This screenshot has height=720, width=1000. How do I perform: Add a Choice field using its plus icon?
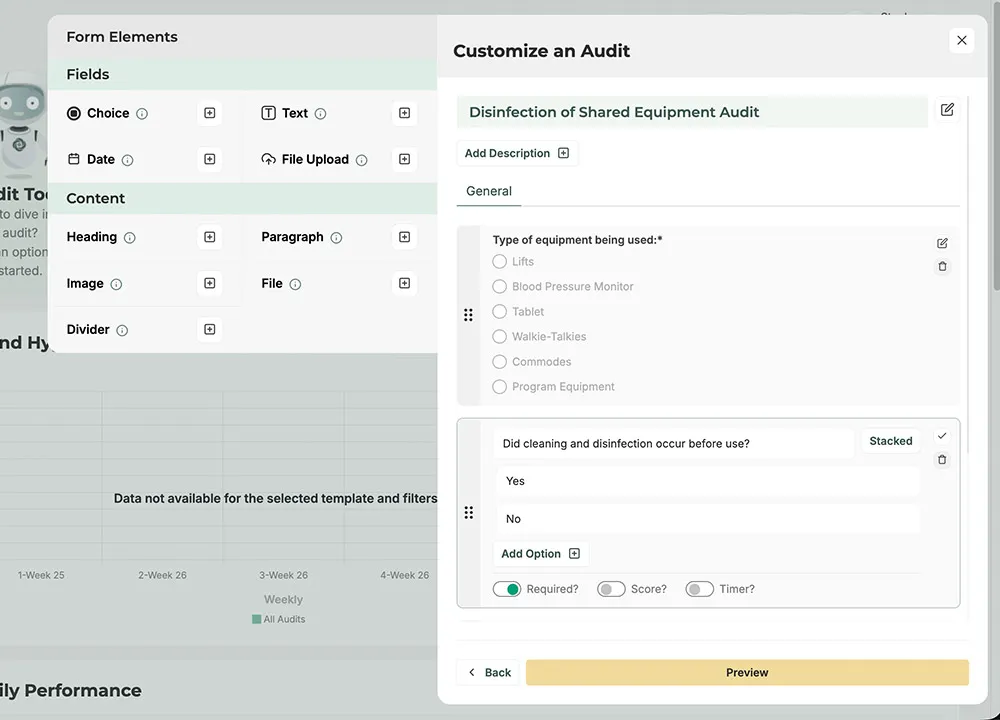(x=209, y=113)
